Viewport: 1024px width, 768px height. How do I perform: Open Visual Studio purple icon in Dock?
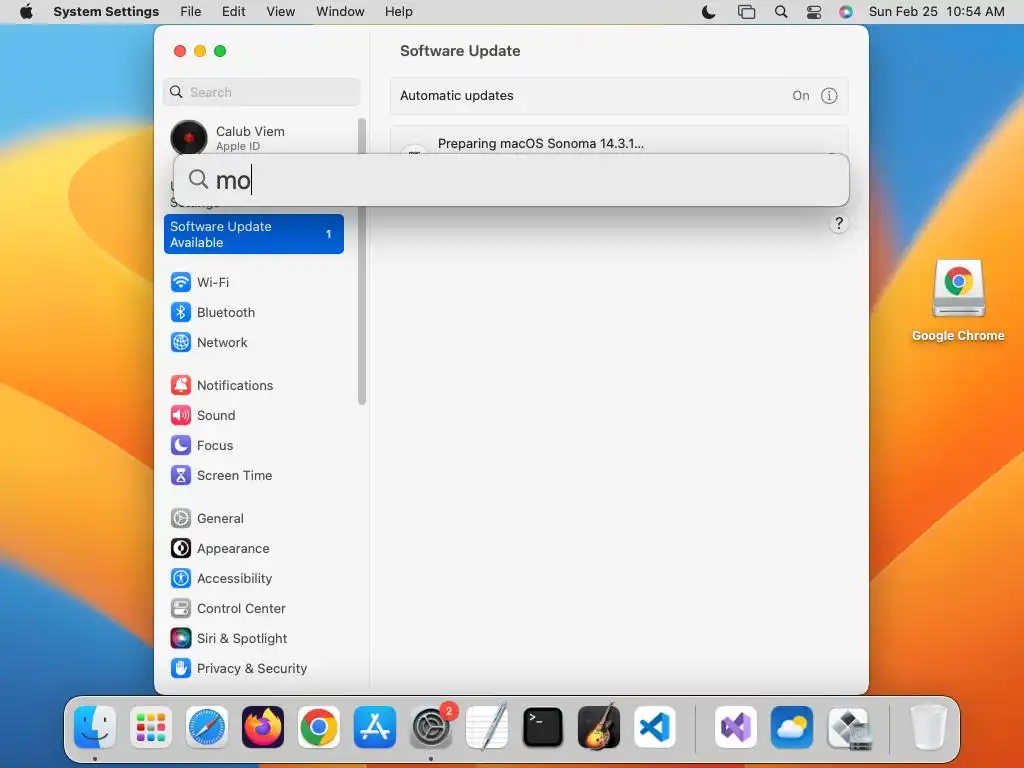(x=736, y=727)
